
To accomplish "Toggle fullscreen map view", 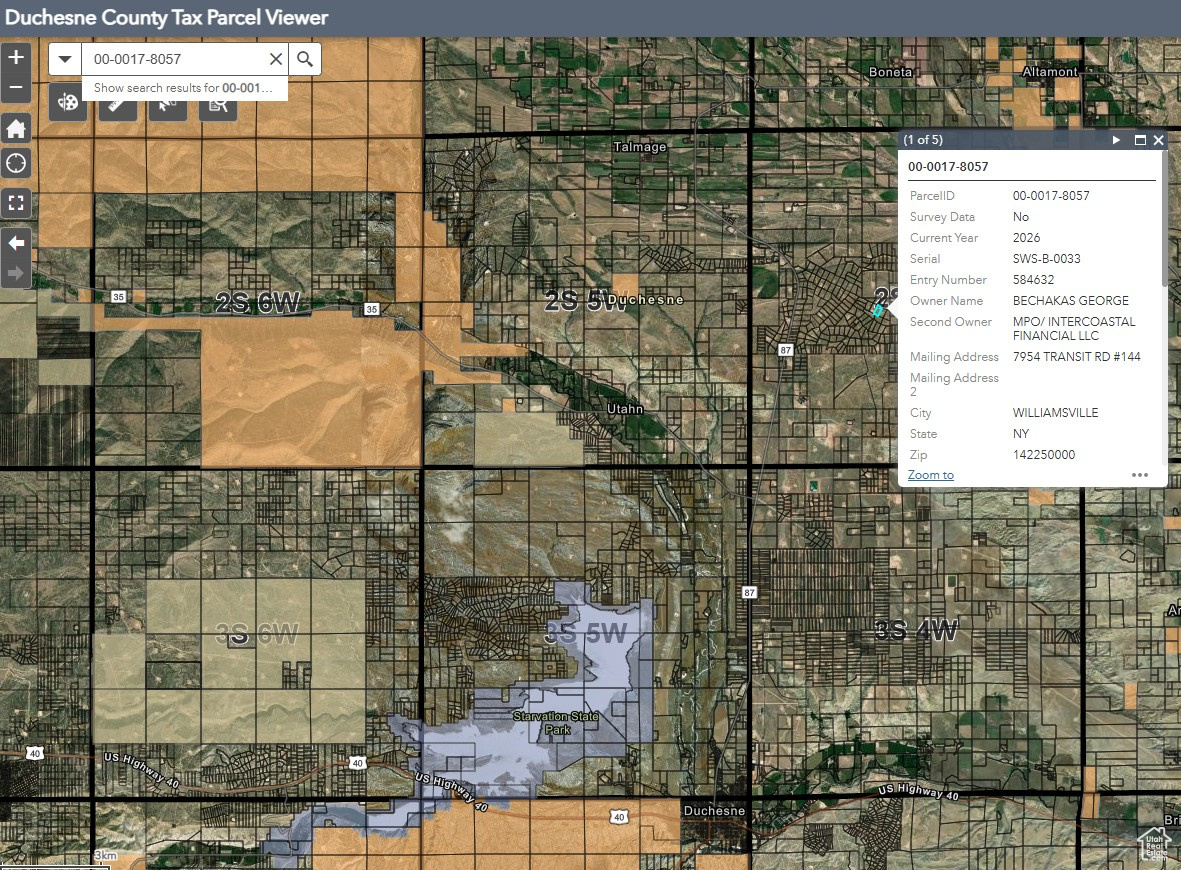I will coord(16,203).
